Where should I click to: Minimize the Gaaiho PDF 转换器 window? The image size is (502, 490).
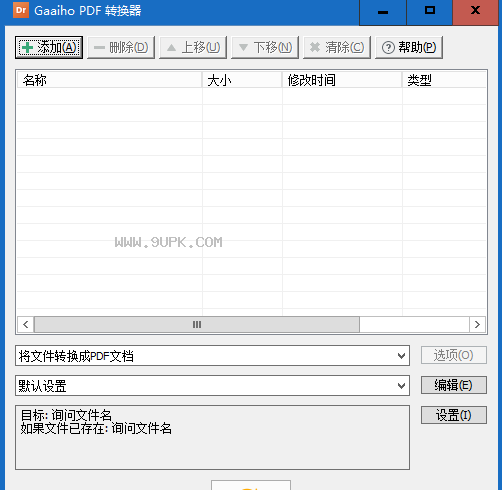click(x=383, y=12)
